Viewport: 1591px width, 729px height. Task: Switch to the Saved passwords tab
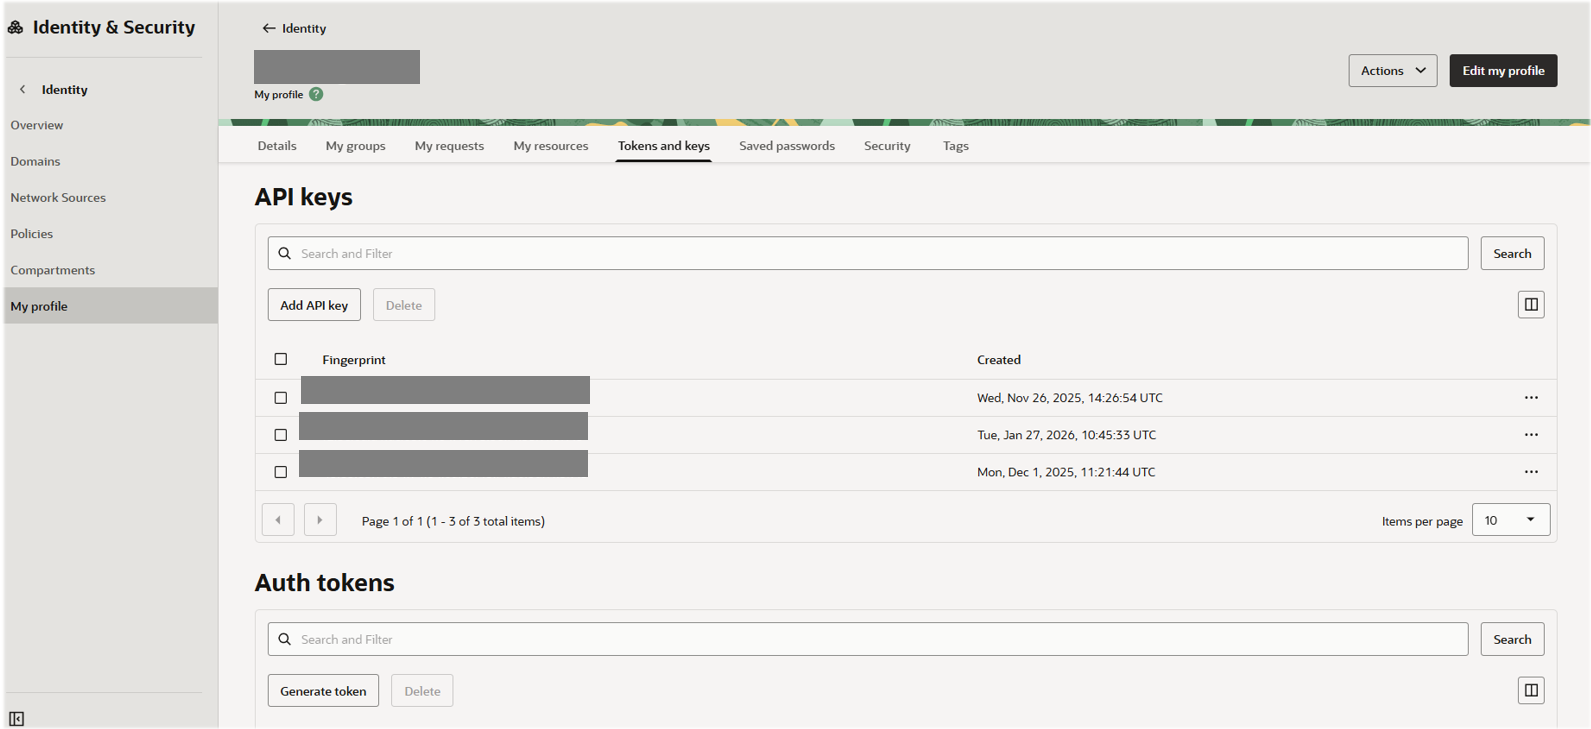click(x=786, y=146)
